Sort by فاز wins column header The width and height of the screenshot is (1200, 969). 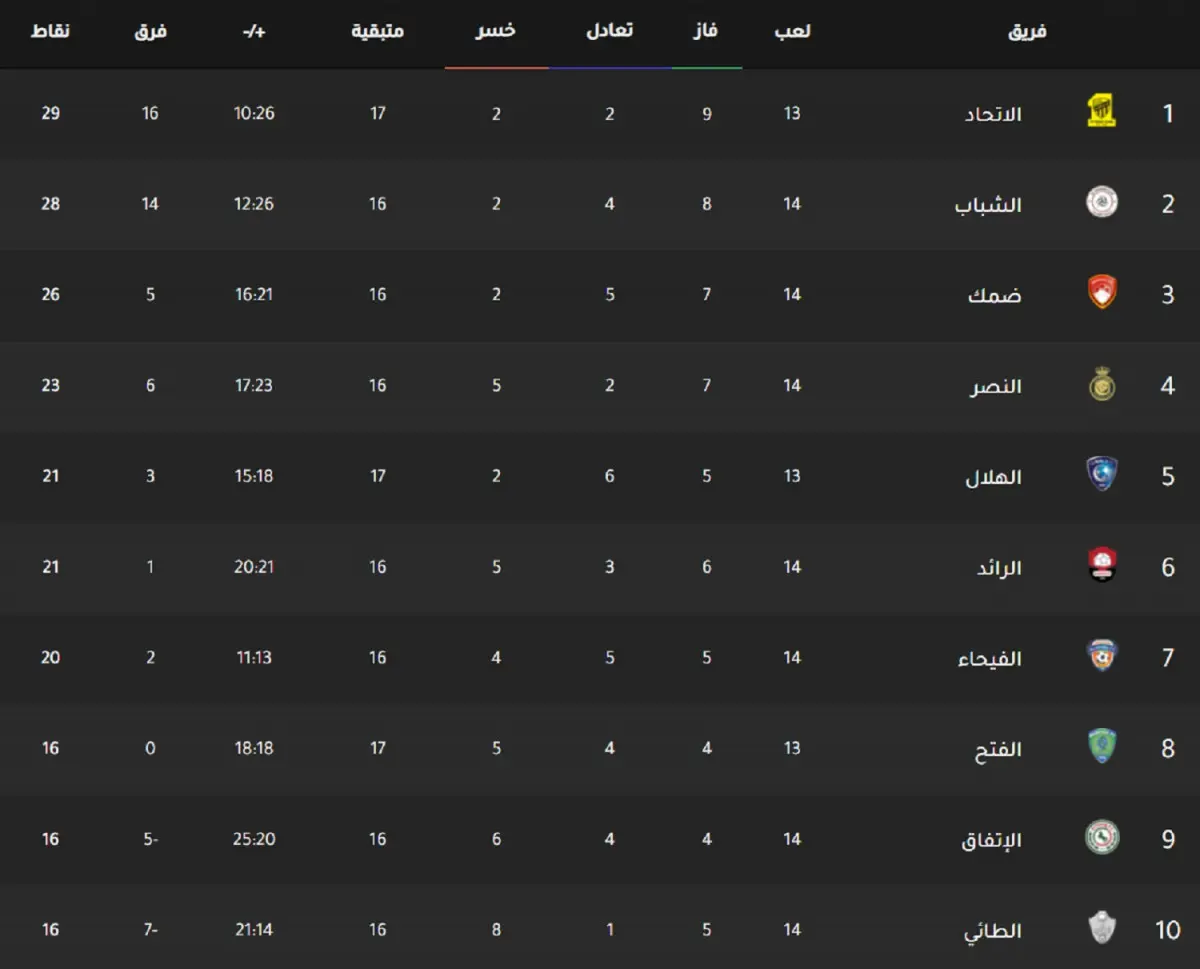pyautogui.click(x=706, y=31)
